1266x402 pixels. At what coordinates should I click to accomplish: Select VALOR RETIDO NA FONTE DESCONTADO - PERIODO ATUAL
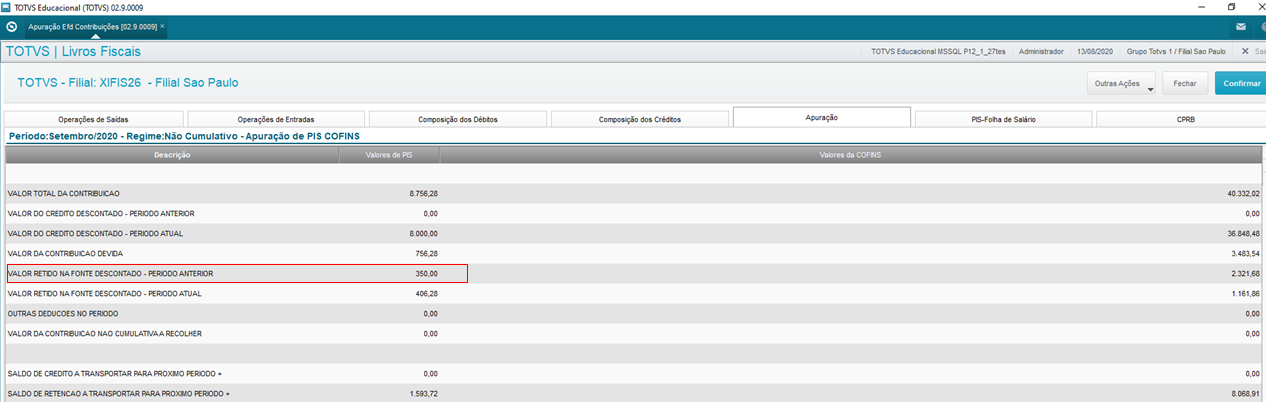pyautogui.click(x=634, y=293)
